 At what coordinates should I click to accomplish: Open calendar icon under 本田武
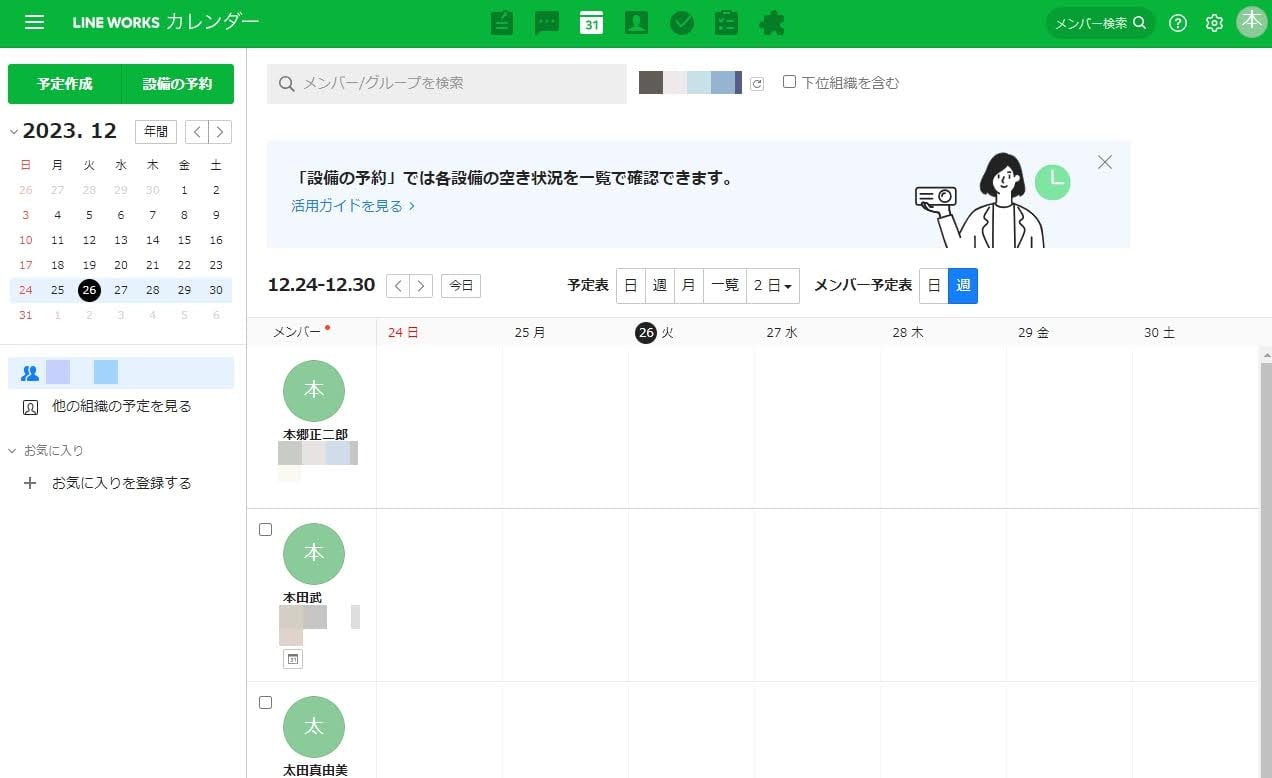292,659
